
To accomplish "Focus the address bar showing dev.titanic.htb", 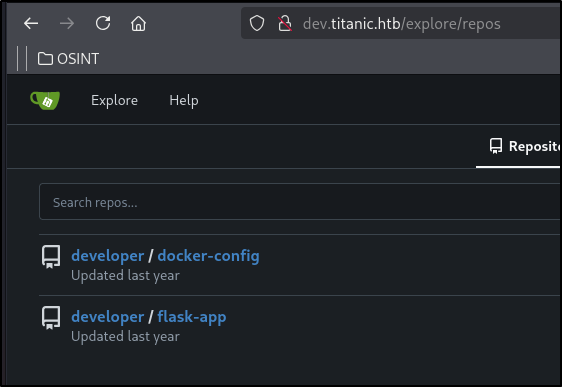I will pos(401,24).
